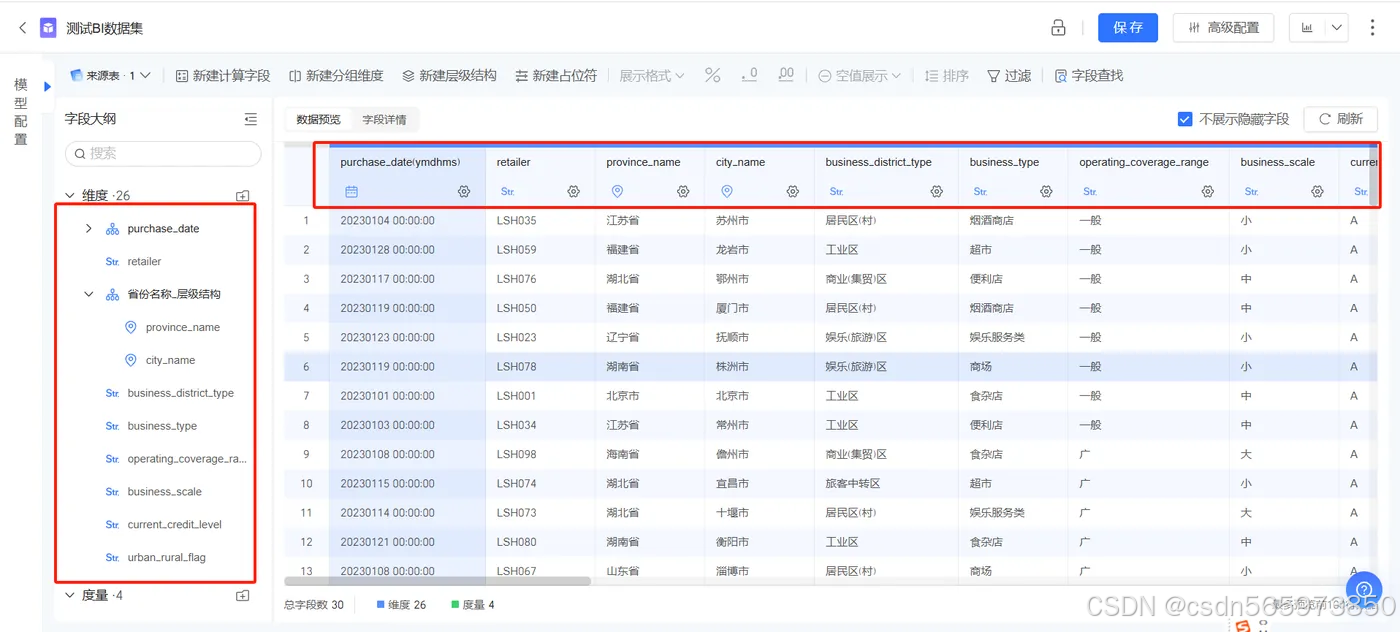Switch to 数据预览 tab
This screenshot has width=1400, height=632.
[x=318, y=120]
